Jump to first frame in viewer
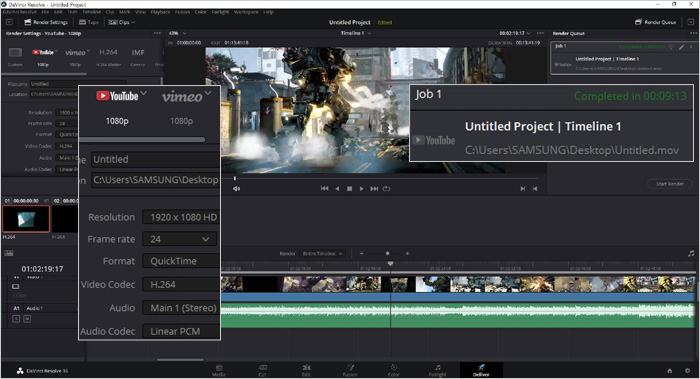This screenshot has height=379, width=700. point(325,189)
